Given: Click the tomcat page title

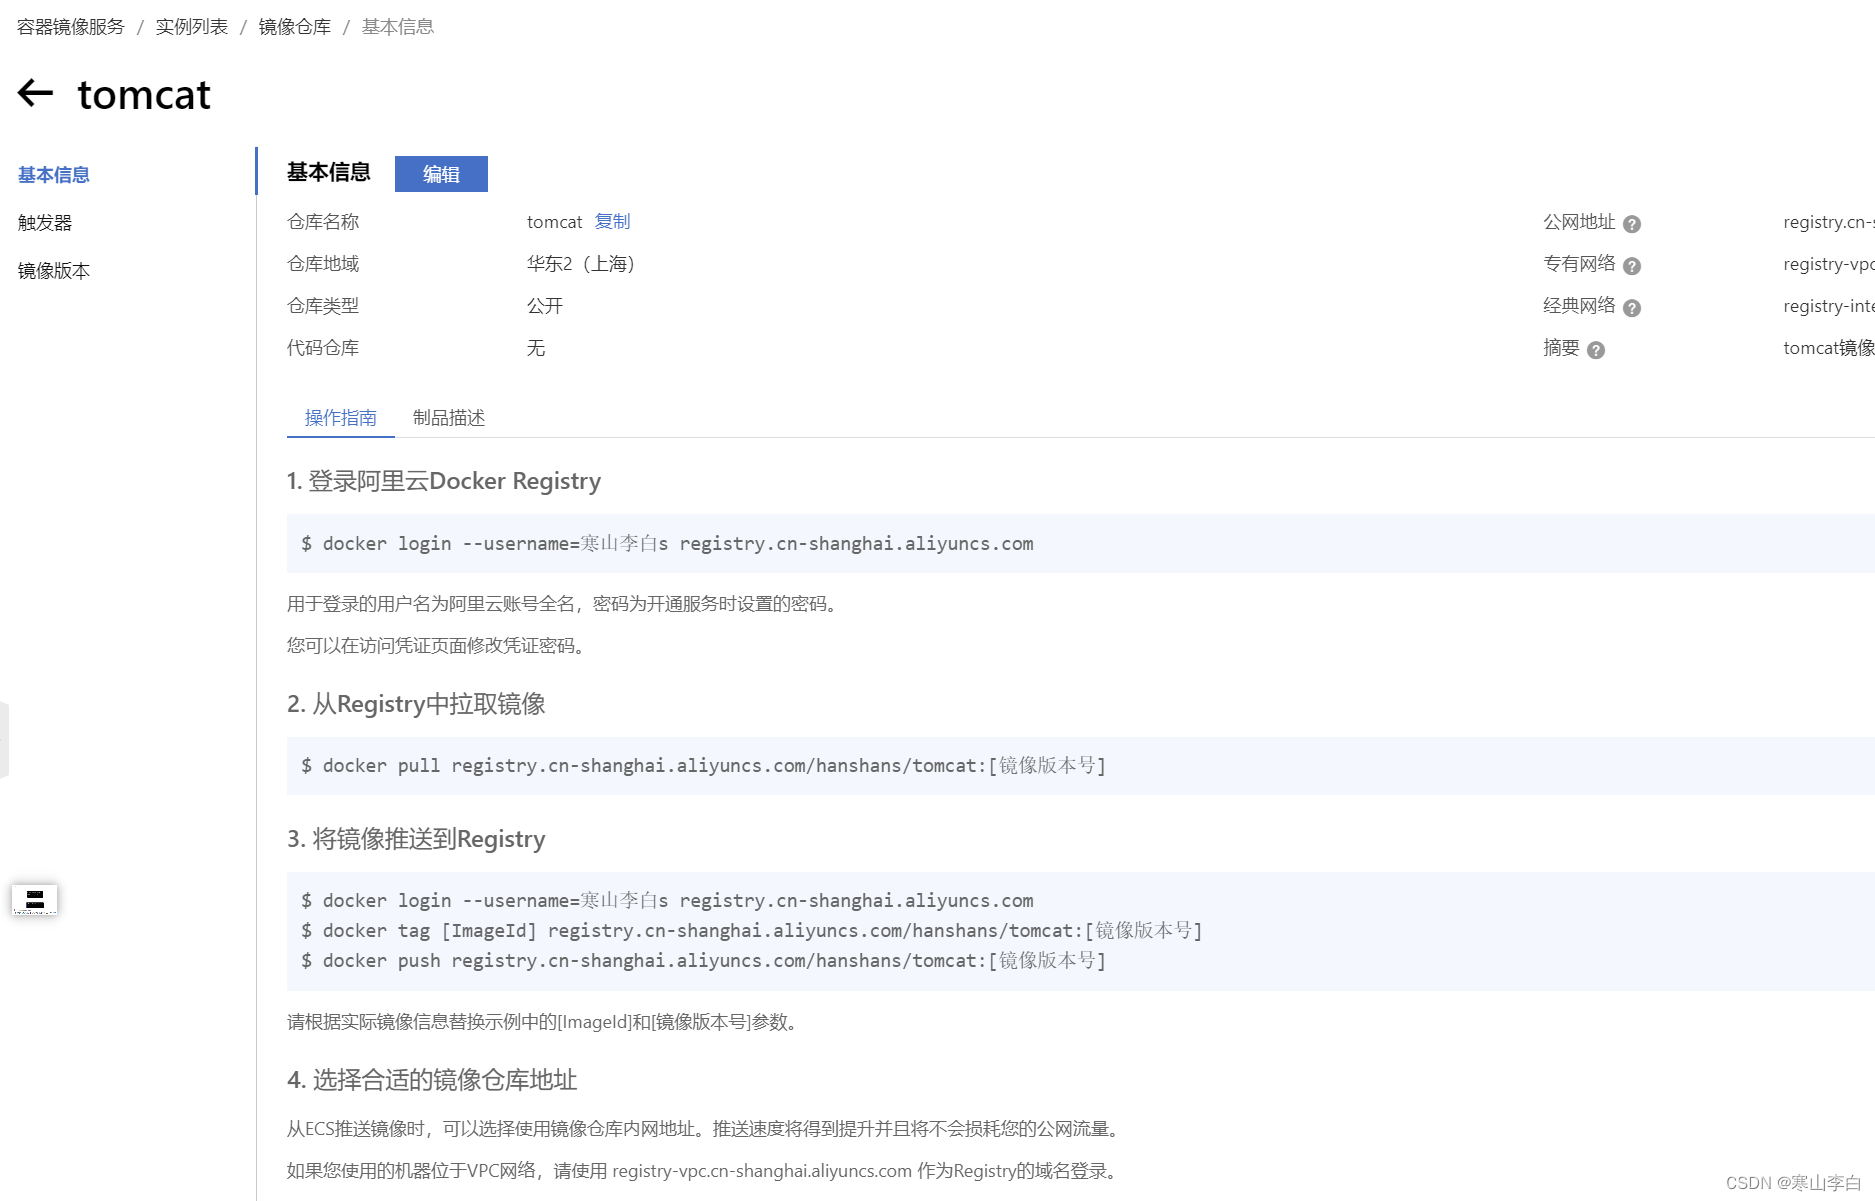Looking at the screenshot, I should coord(144,95).
